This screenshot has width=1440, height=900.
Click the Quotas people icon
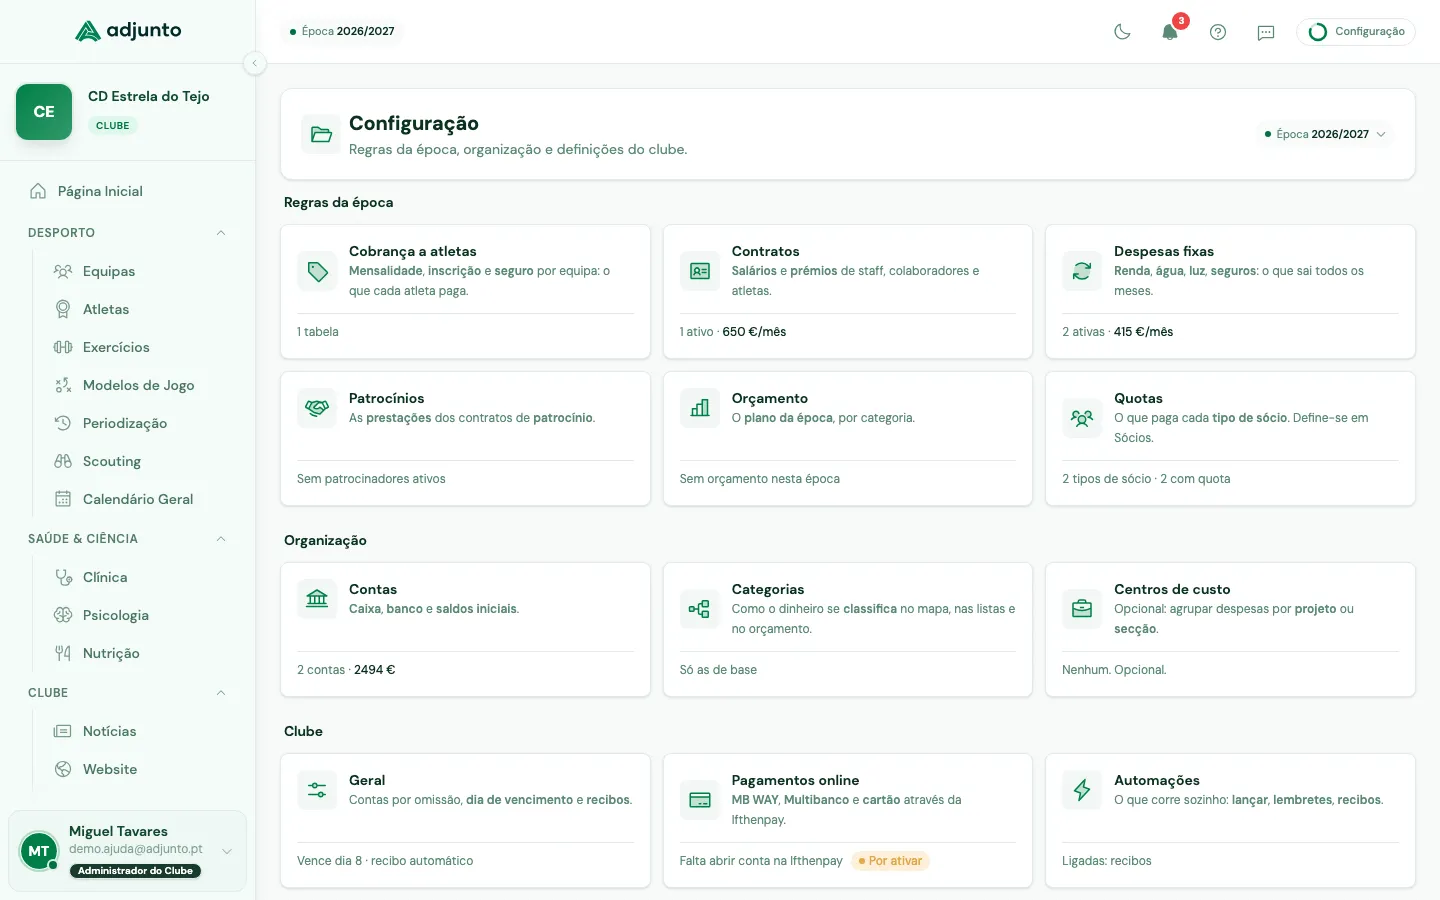point(1082,418)
